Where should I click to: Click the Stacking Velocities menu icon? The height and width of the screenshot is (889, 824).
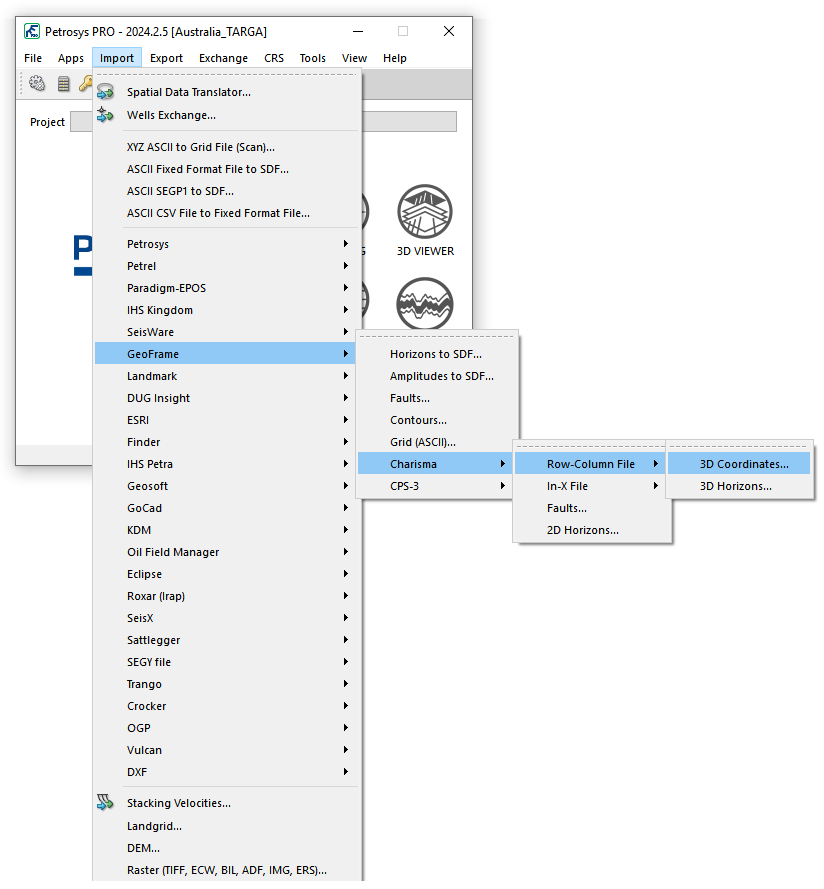coord(106,802)
